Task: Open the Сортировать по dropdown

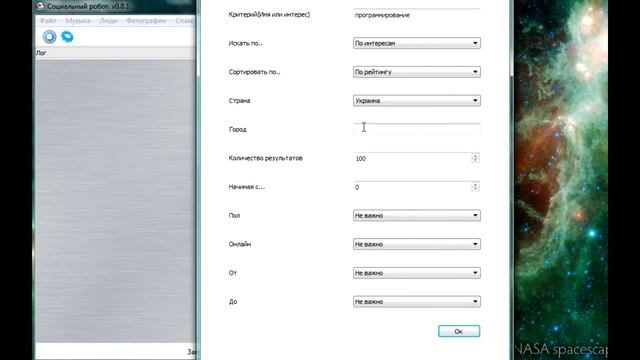Action: 417,72
